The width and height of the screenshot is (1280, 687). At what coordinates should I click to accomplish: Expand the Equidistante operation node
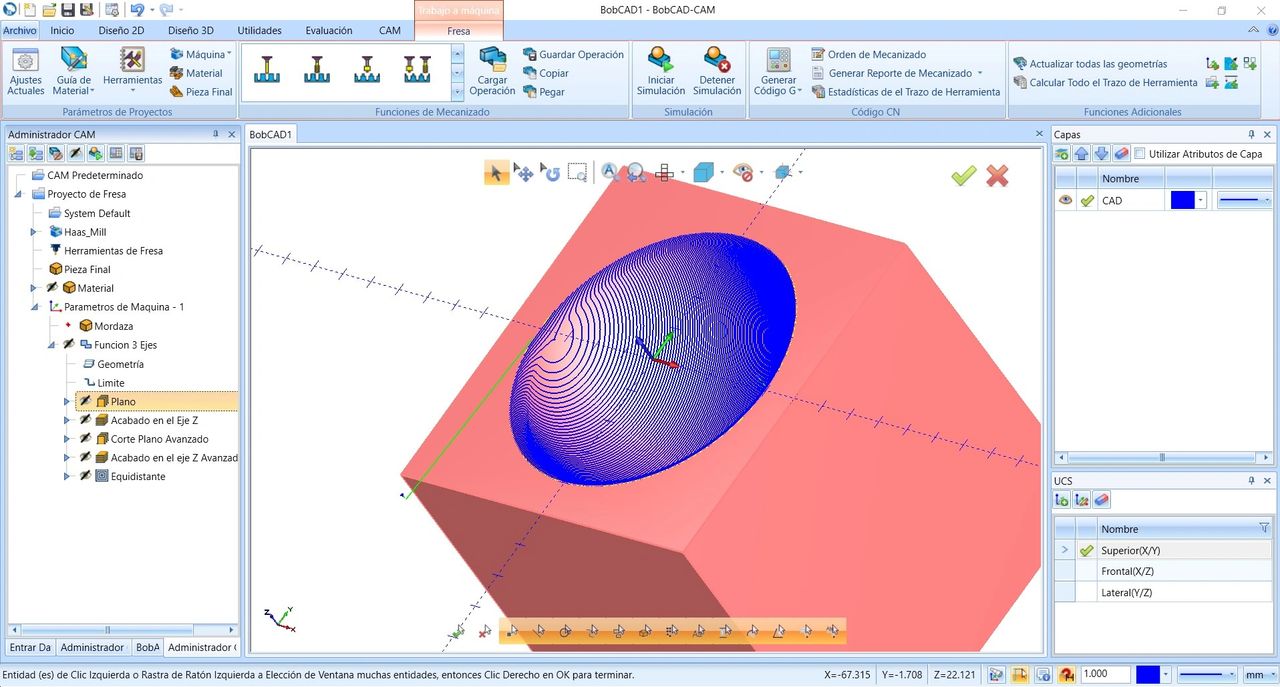point(67,476)
